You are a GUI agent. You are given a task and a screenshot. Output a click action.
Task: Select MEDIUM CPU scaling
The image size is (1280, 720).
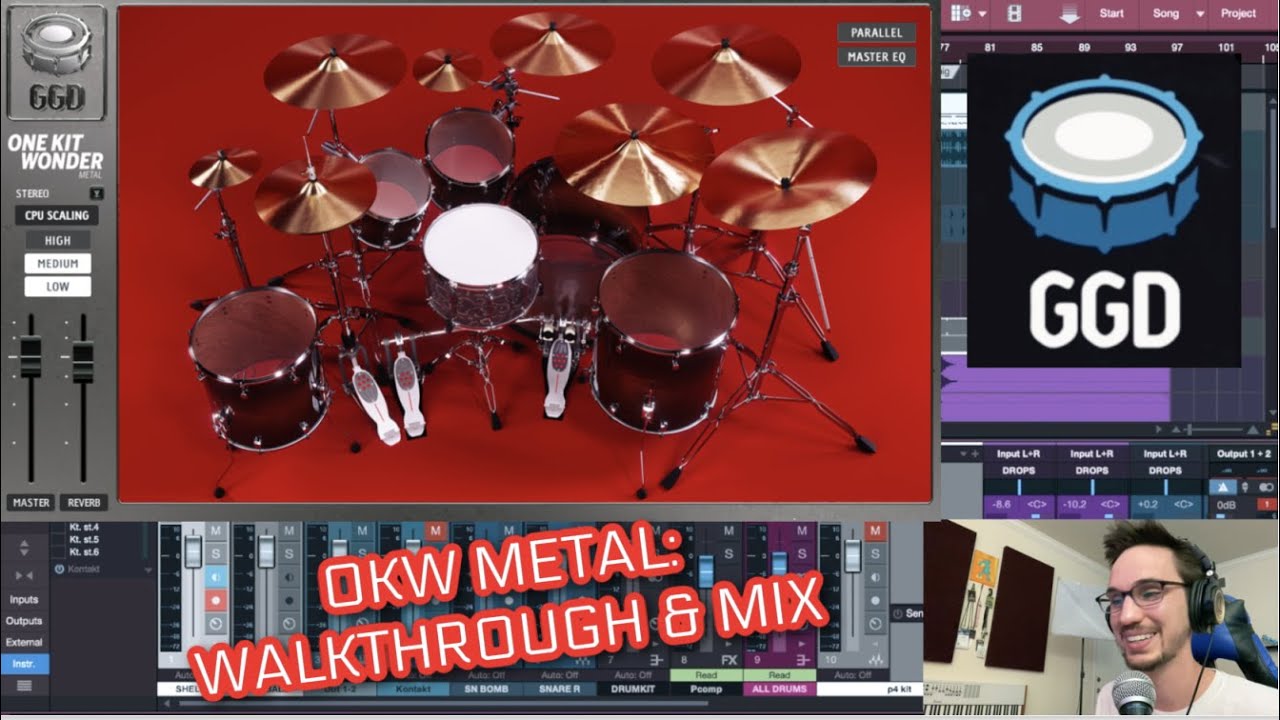pos(57,264)
